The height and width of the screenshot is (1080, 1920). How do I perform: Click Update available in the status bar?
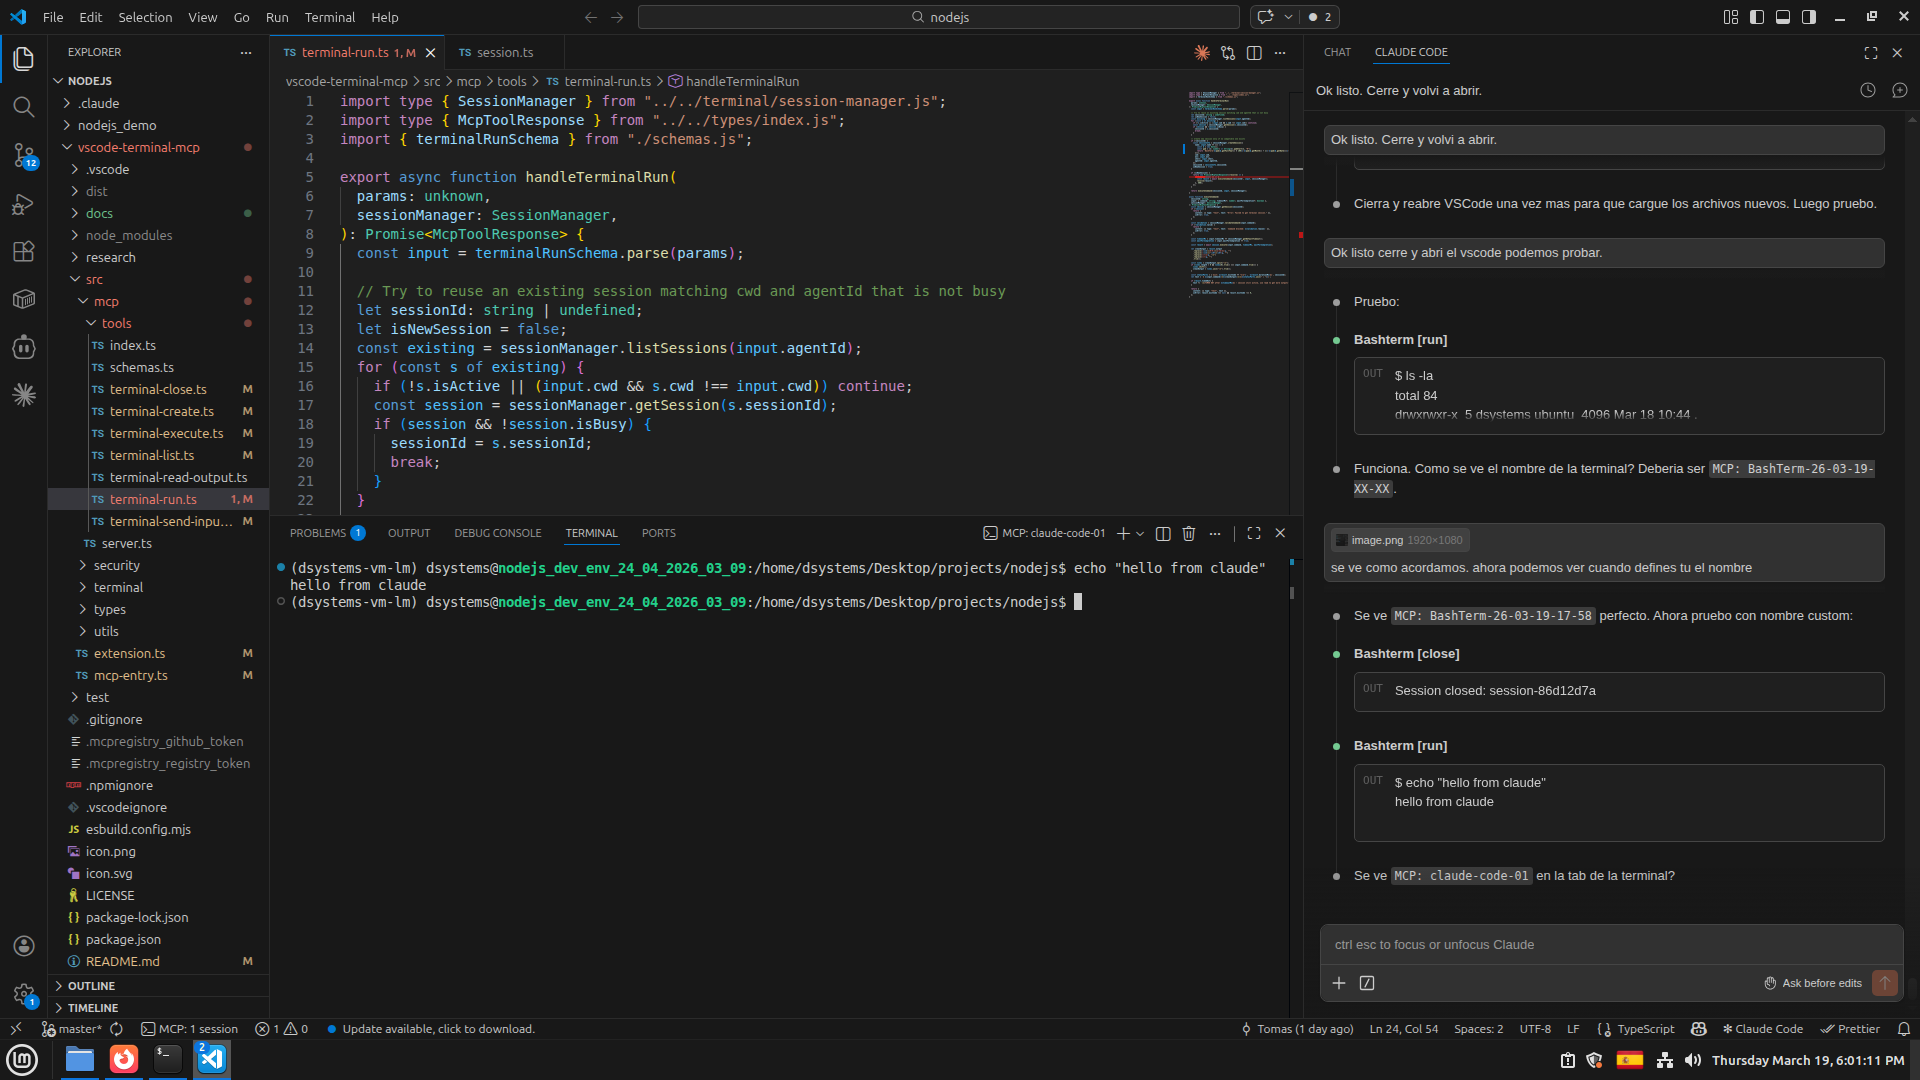point(430,1028)
